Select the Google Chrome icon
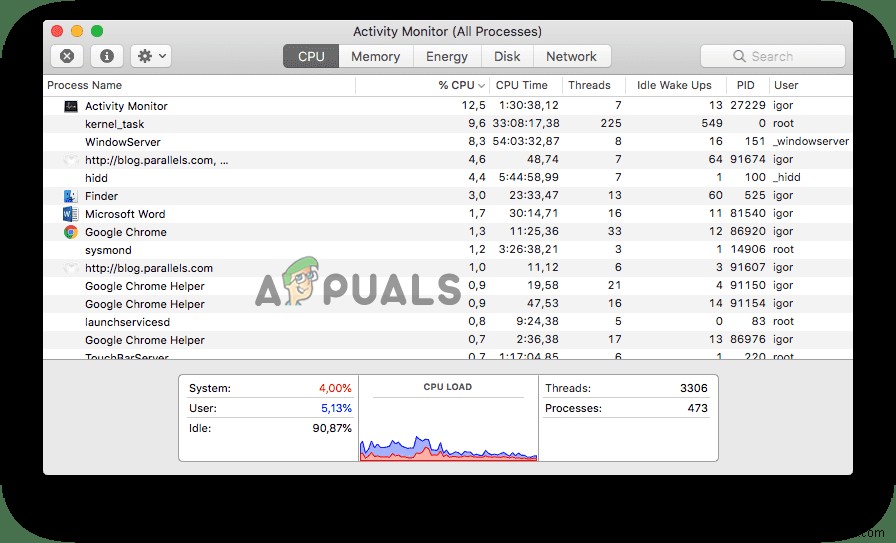This screenshot has height=543, width=896. tap(70, 232)
